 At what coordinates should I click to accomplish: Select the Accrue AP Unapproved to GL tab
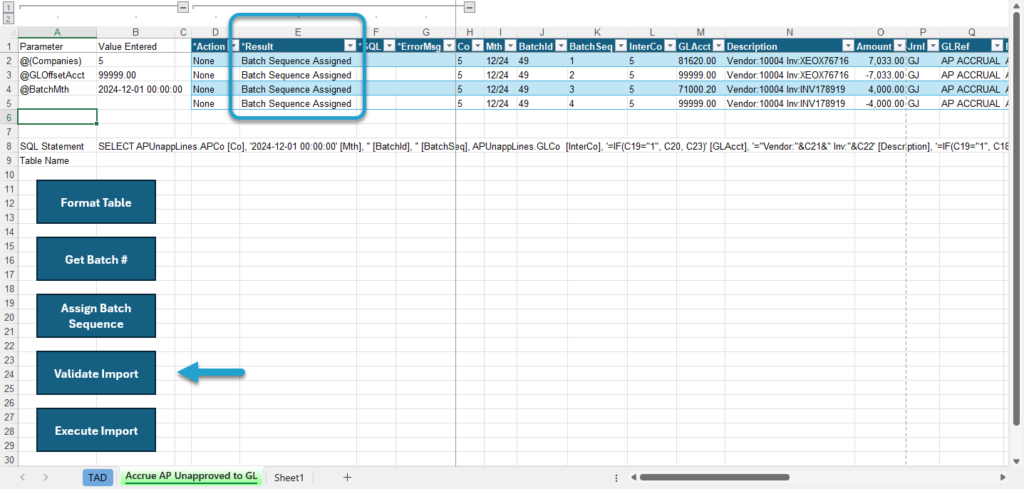tap(191, 477)
